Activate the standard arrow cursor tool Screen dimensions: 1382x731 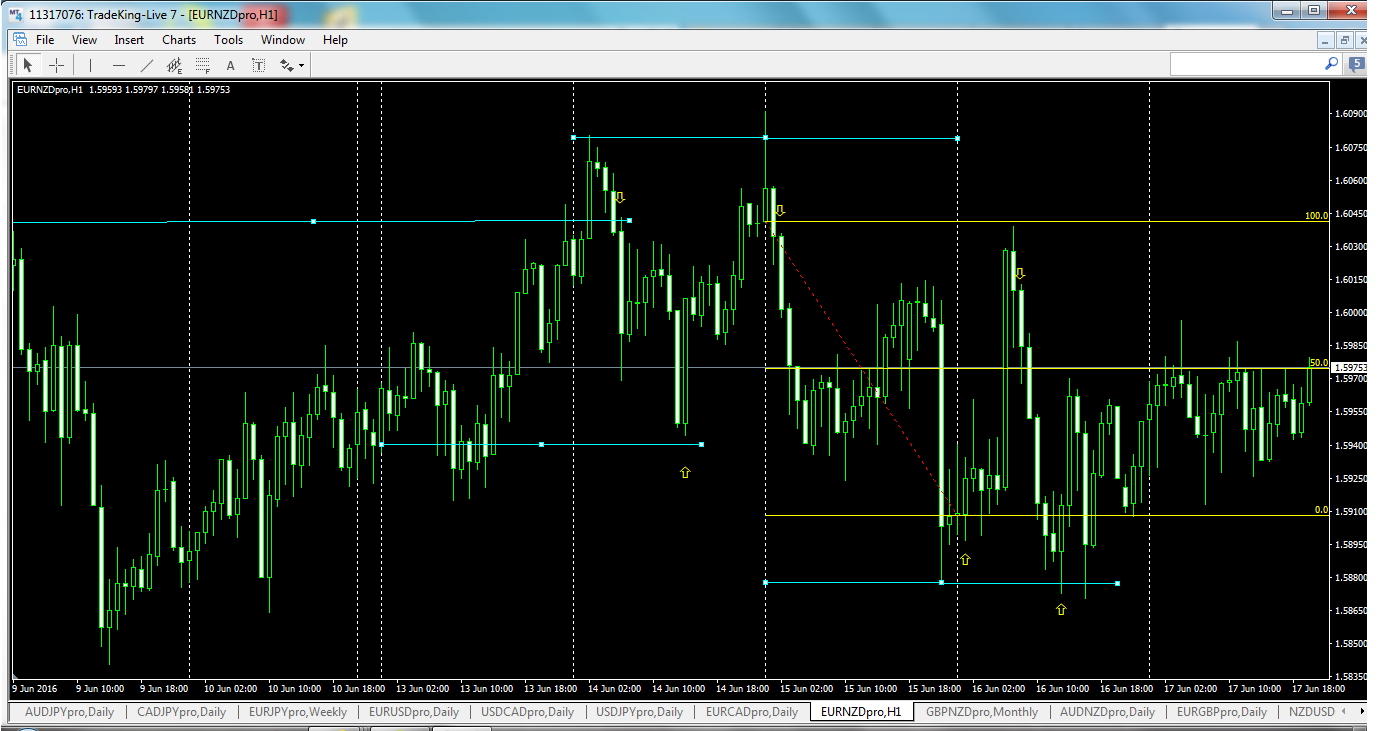[x=27, y=64]
